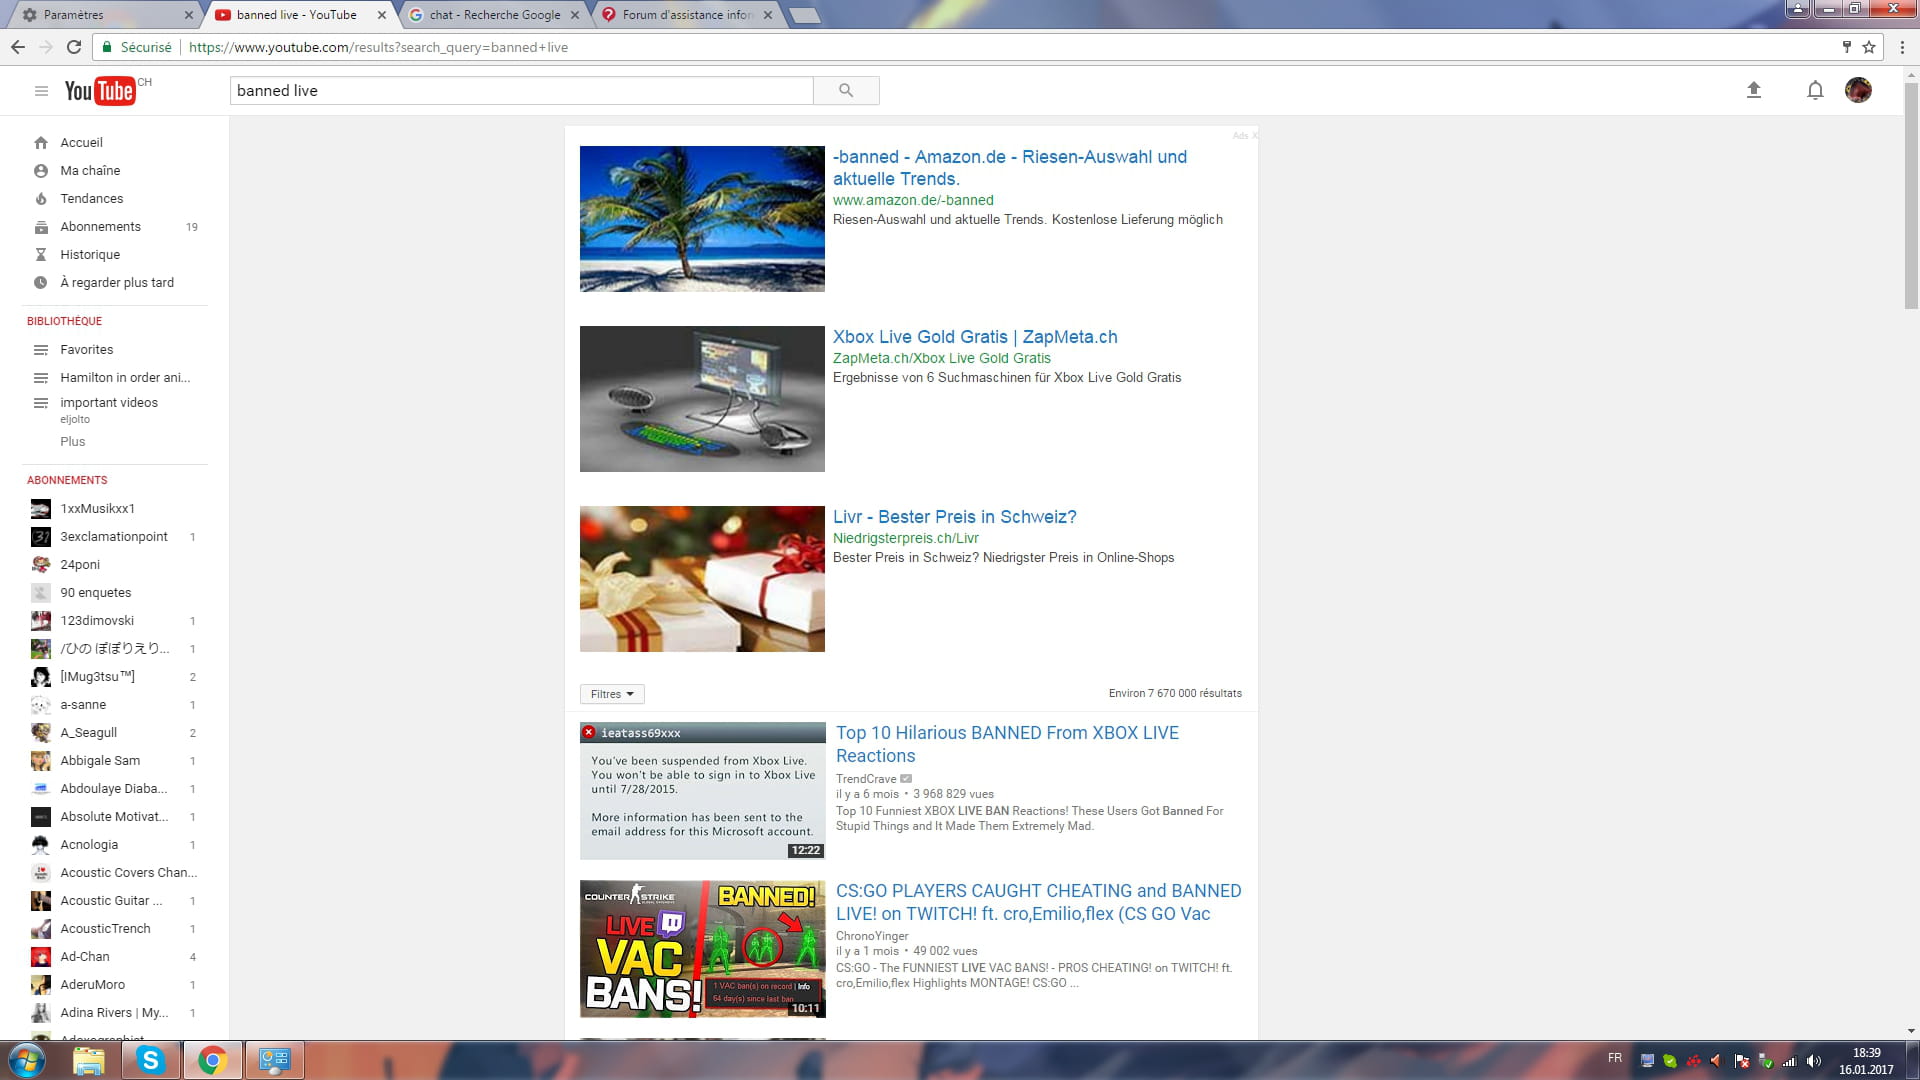This screenshot has height=1080, width=1920.
Task: Click the computer setup ad thumbnail
Action: click(x=702, y=399)
